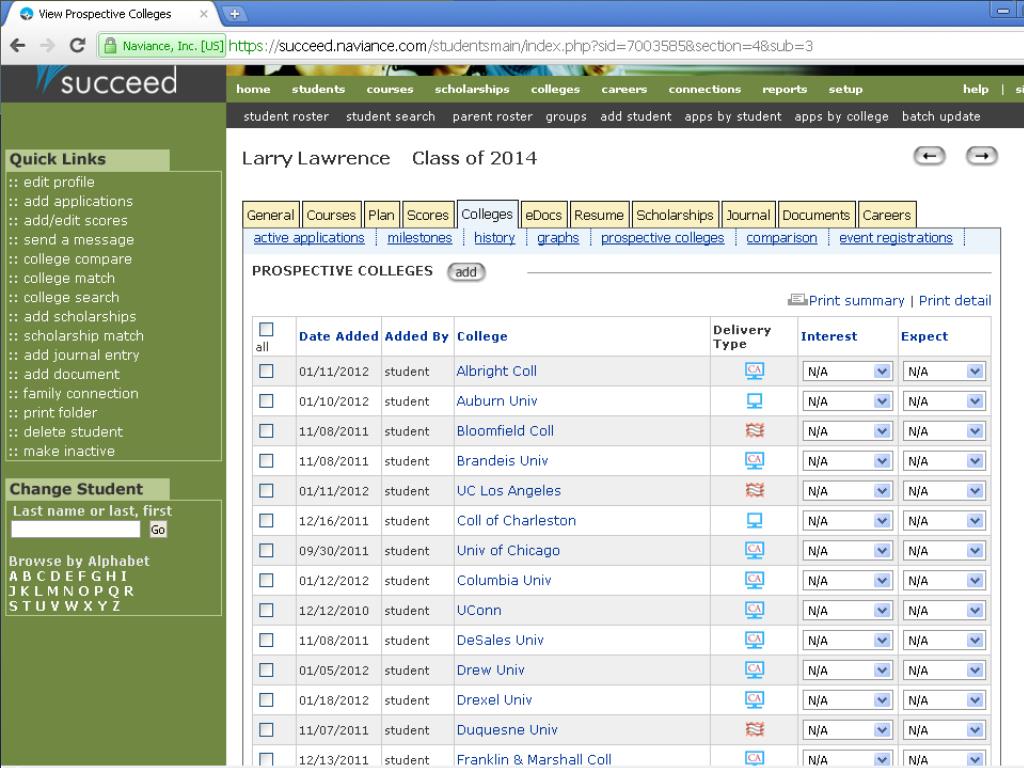Open Expect dropdown for Bloomfield Coll
The image size is (1024, 768).
click(x=944, y=432)
